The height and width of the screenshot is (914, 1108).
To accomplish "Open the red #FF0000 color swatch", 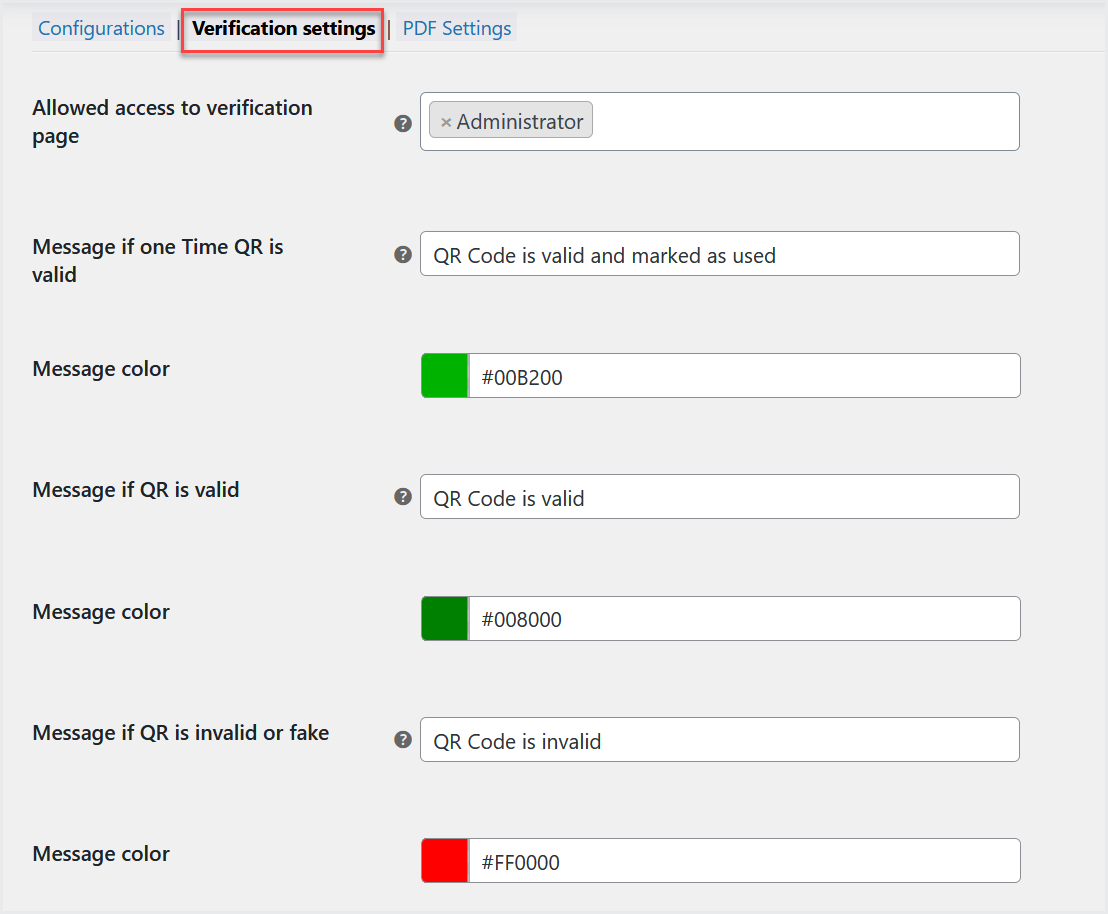I will 444,860.
